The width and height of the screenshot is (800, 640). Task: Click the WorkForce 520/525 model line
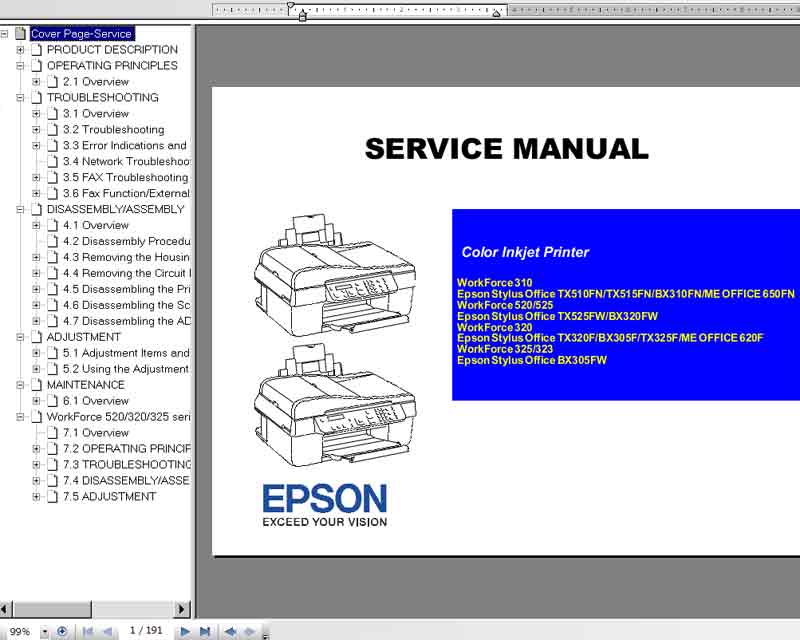[505, 305]
